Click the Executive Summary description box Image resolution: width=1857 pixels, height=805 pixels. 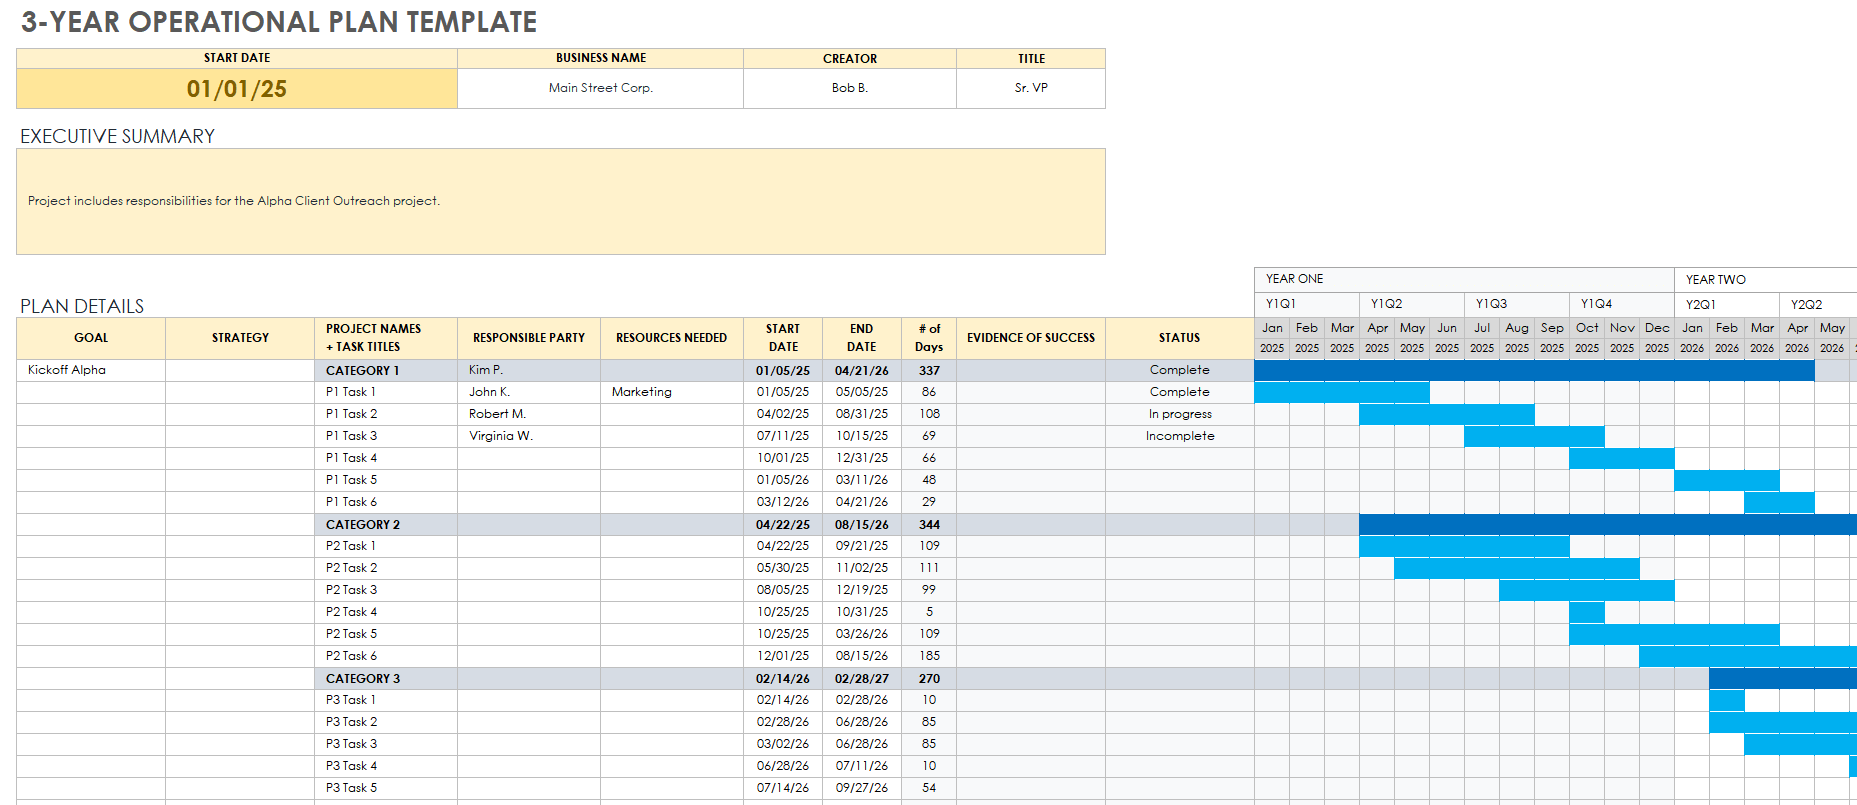click(560, 201)
